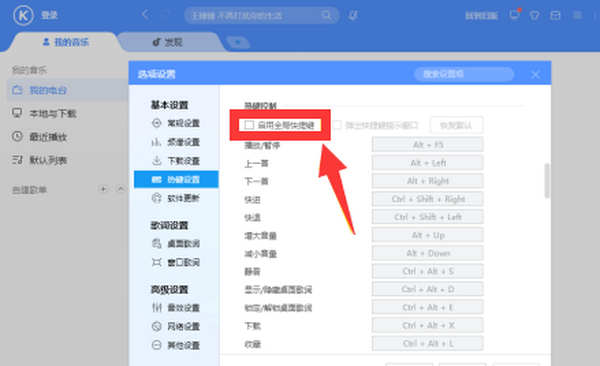Image resolution: width=600 pixels, height=366 pixels.
Task: Click the 静音 label
Action: click(252, 271)
